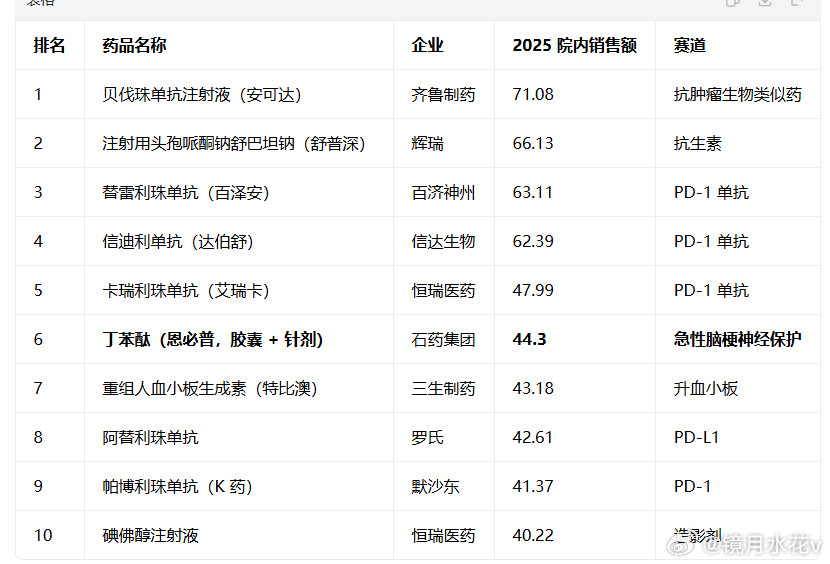This screenshot has width=830, height=564.
Task: Select drug name 碘佛醇注射液
Action: pos(150,536)
